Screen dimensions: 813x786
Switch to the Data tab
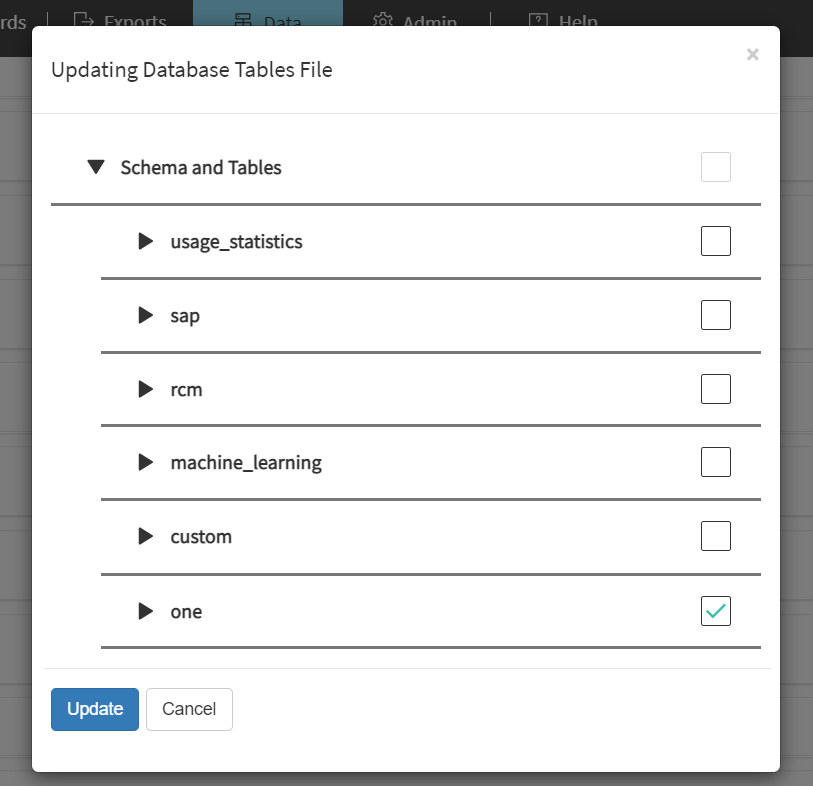[268, 20]
